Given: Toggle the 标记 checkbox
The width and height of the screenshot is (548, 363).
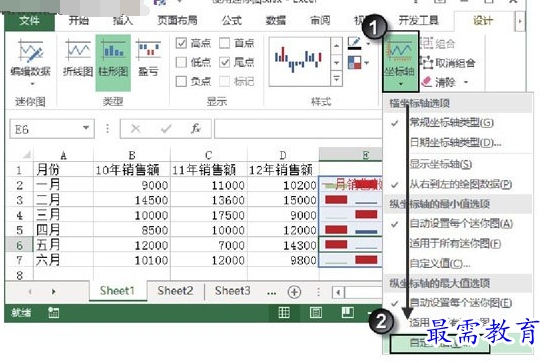Looking at the screenshot, I should [224, 82].
